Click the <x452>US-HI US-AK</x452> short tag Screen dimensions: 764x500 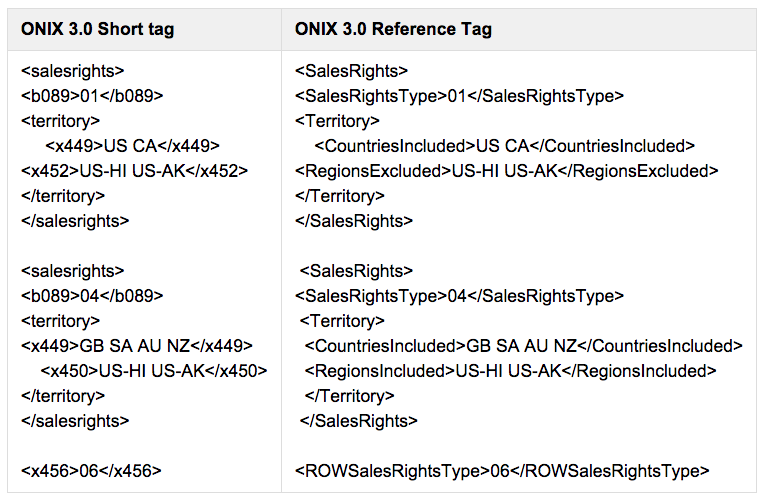click(x=134, y=171)
